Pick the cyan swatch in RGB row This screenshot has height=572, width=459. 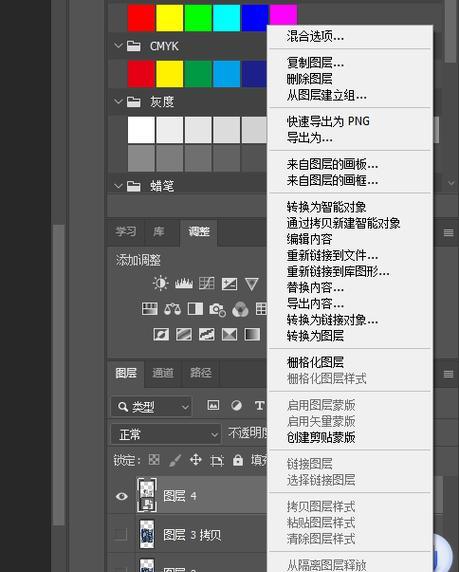pos(227,18)
